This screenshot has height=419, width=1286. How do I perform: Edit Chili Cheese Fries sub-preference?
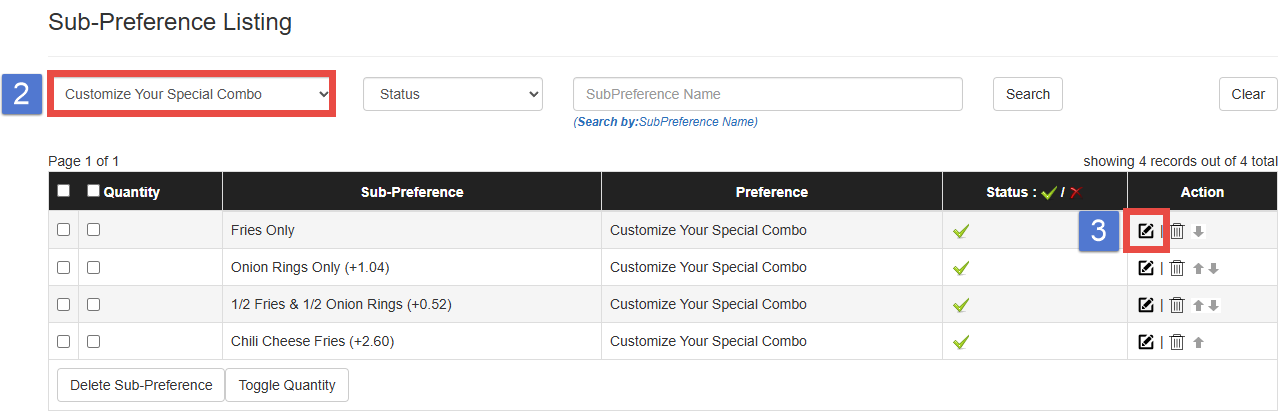point(1146,342)
